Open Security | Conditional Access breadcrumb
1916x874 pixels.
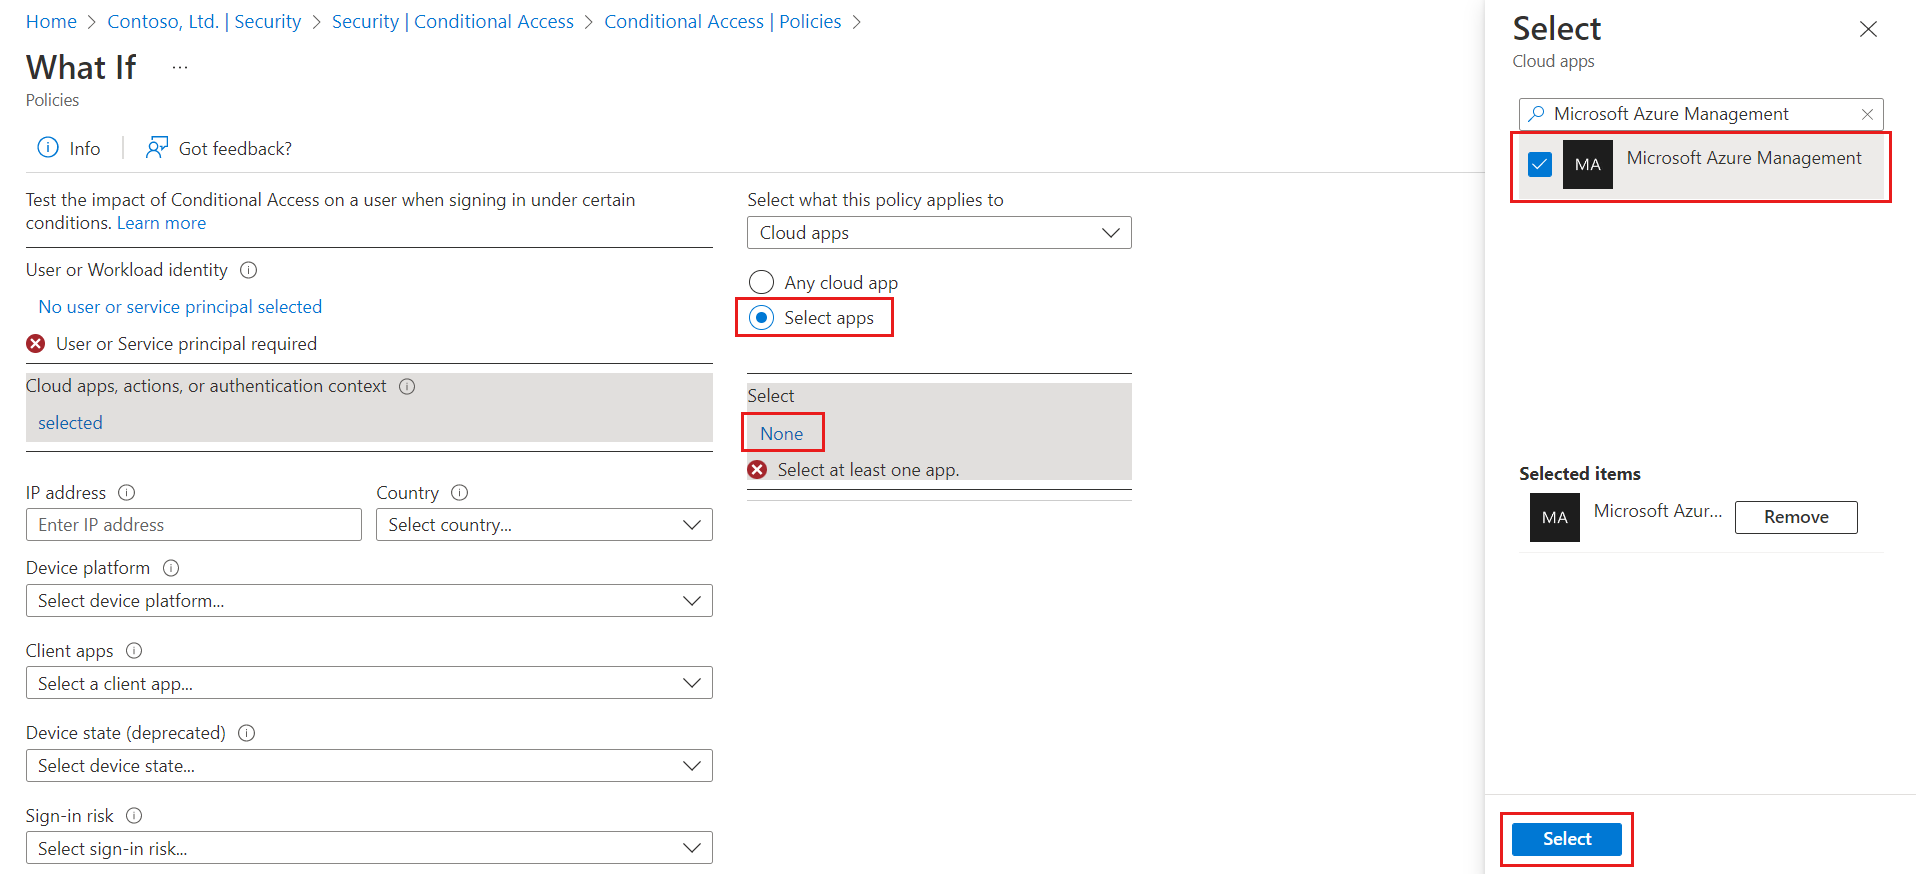click(453, 22)
